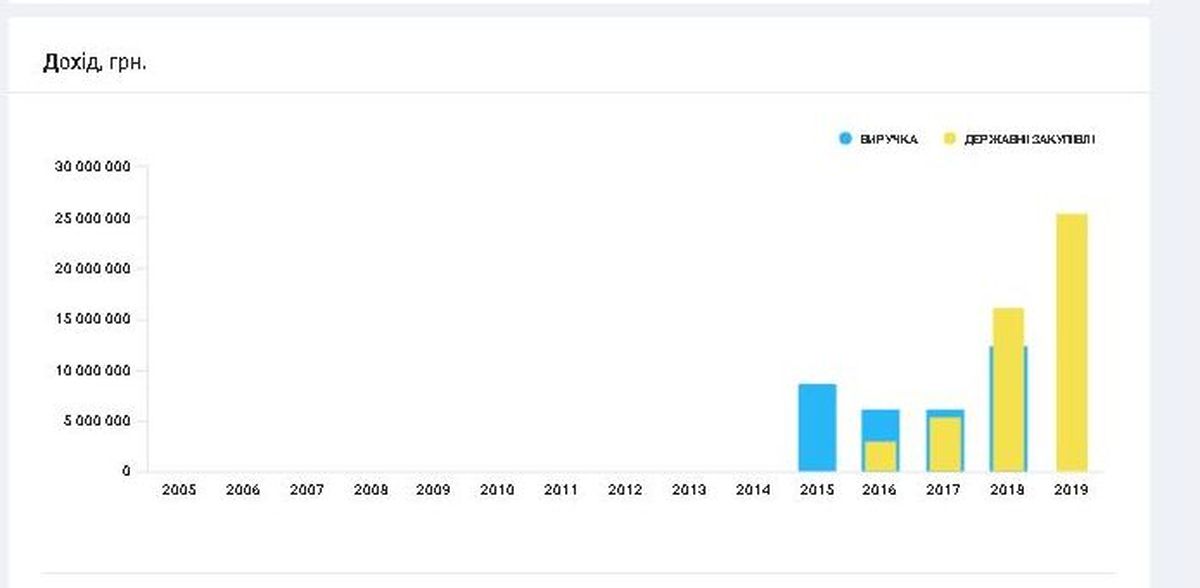Click the 2005 year label on axis
This screenshot has height=588, width=1200.
(x=177, y=491)
